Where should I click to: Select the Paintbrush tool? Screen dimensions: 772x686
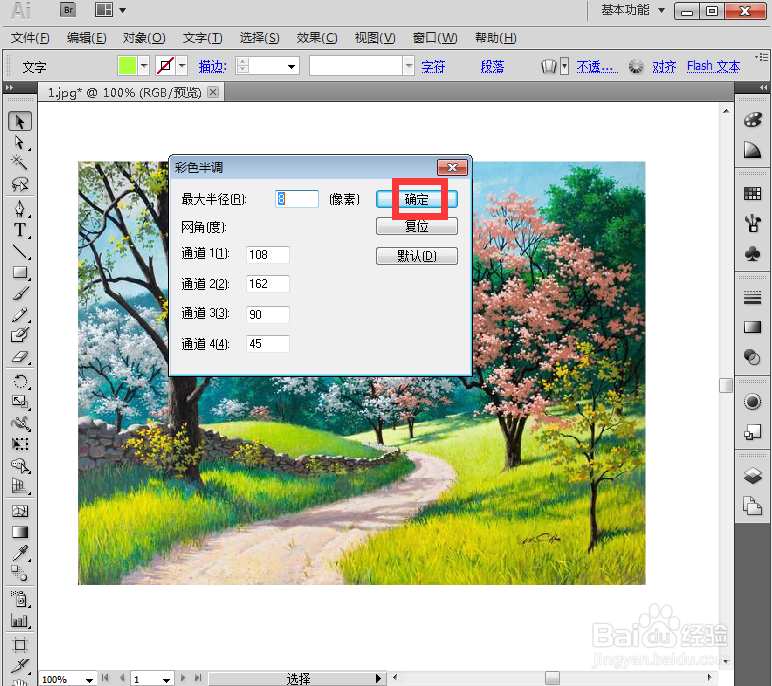(x=20, y=294)
